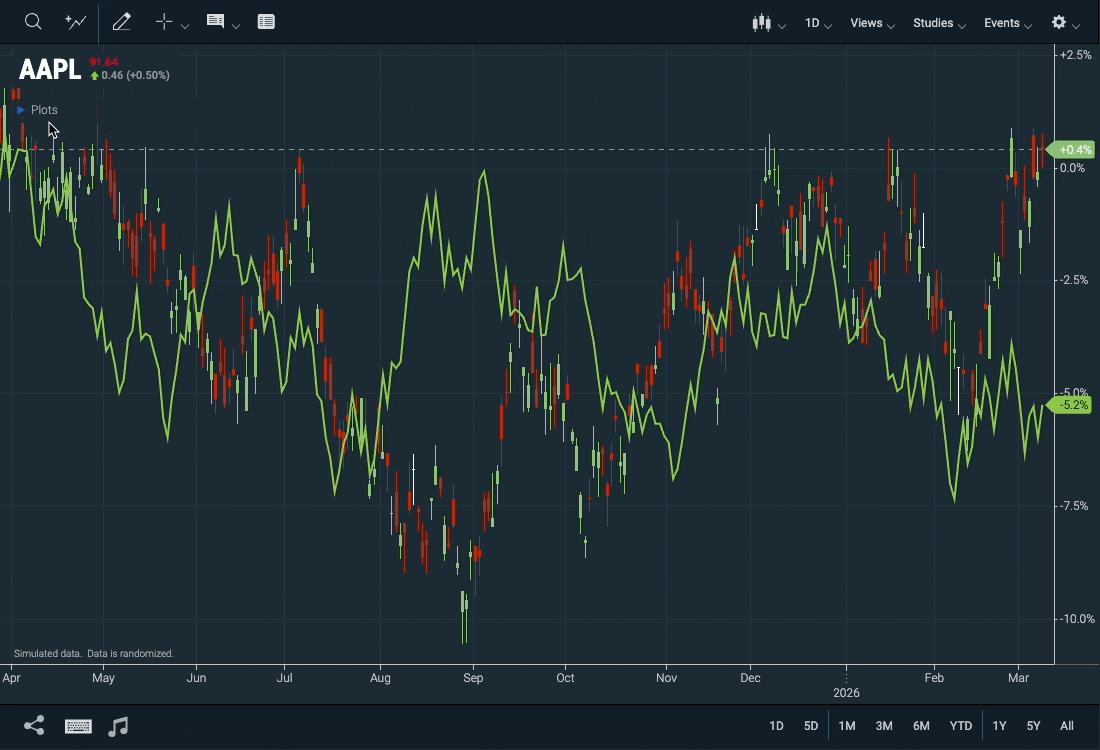Select the 5Y range option
This screenshot has width=1100, height=750.
click(1033, 726)
